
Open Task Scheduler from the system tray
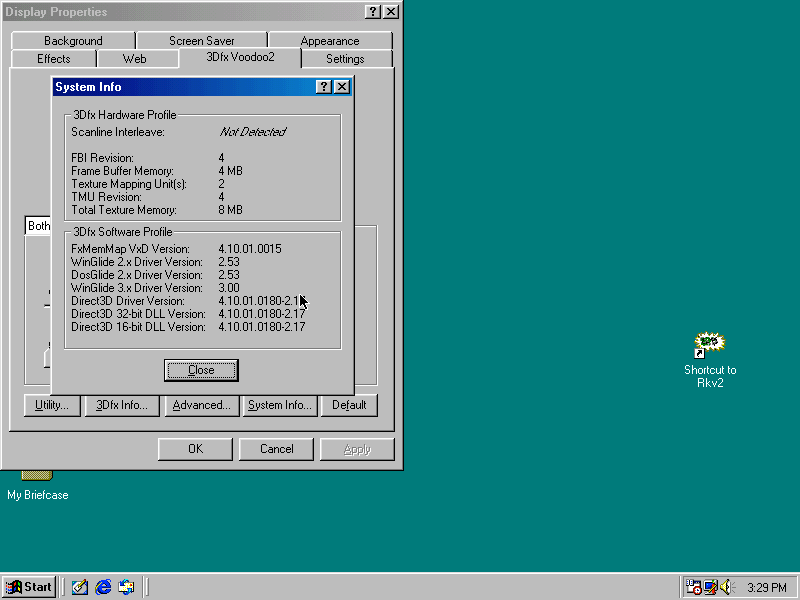point(693,587)
